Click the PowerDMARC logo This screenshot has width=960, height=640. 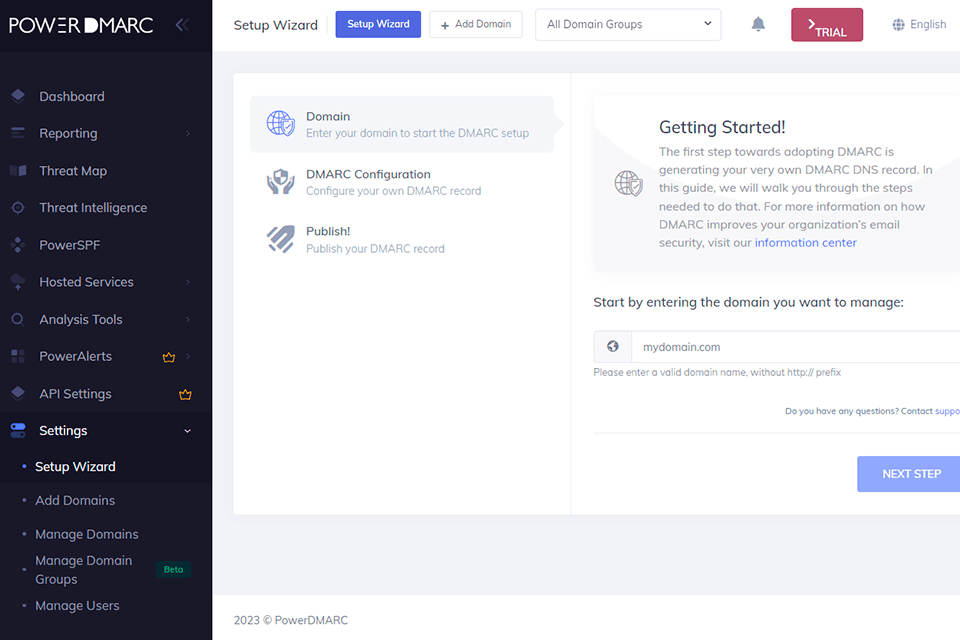pyautogui.click(x=81, y=25)
